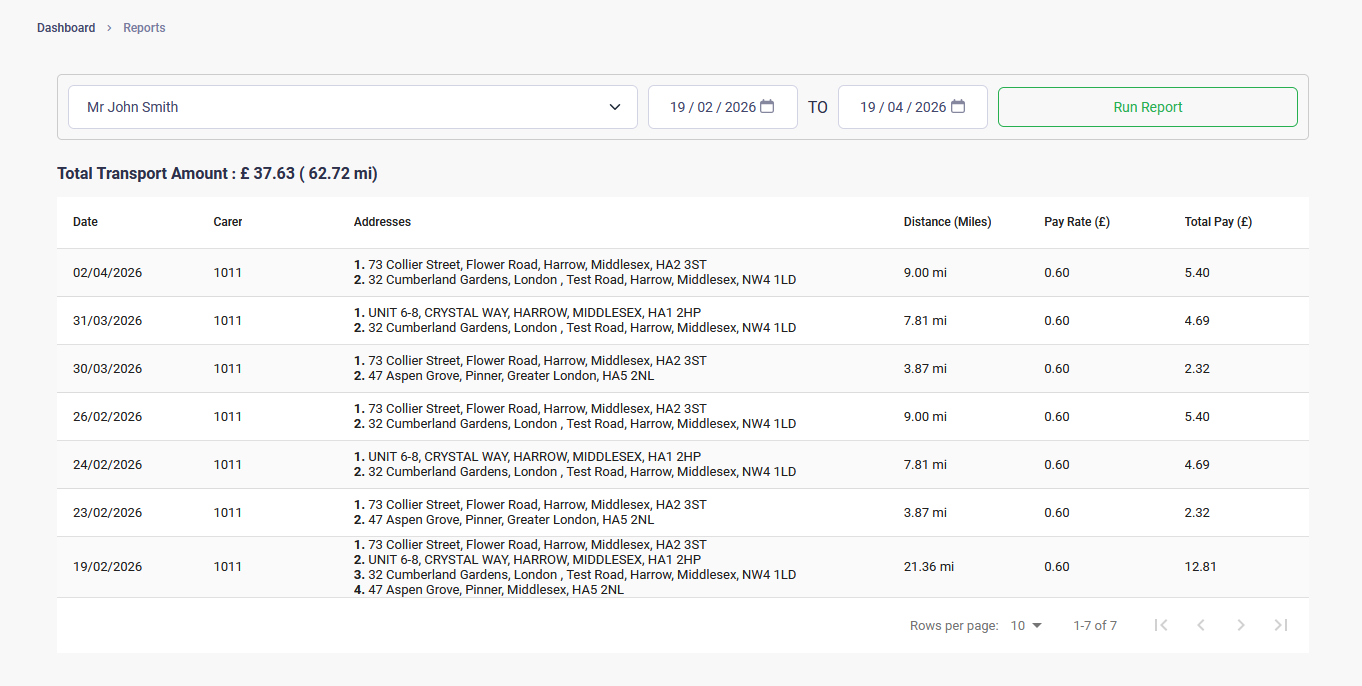Jump to the last page of results

(x=1280, y=624)
